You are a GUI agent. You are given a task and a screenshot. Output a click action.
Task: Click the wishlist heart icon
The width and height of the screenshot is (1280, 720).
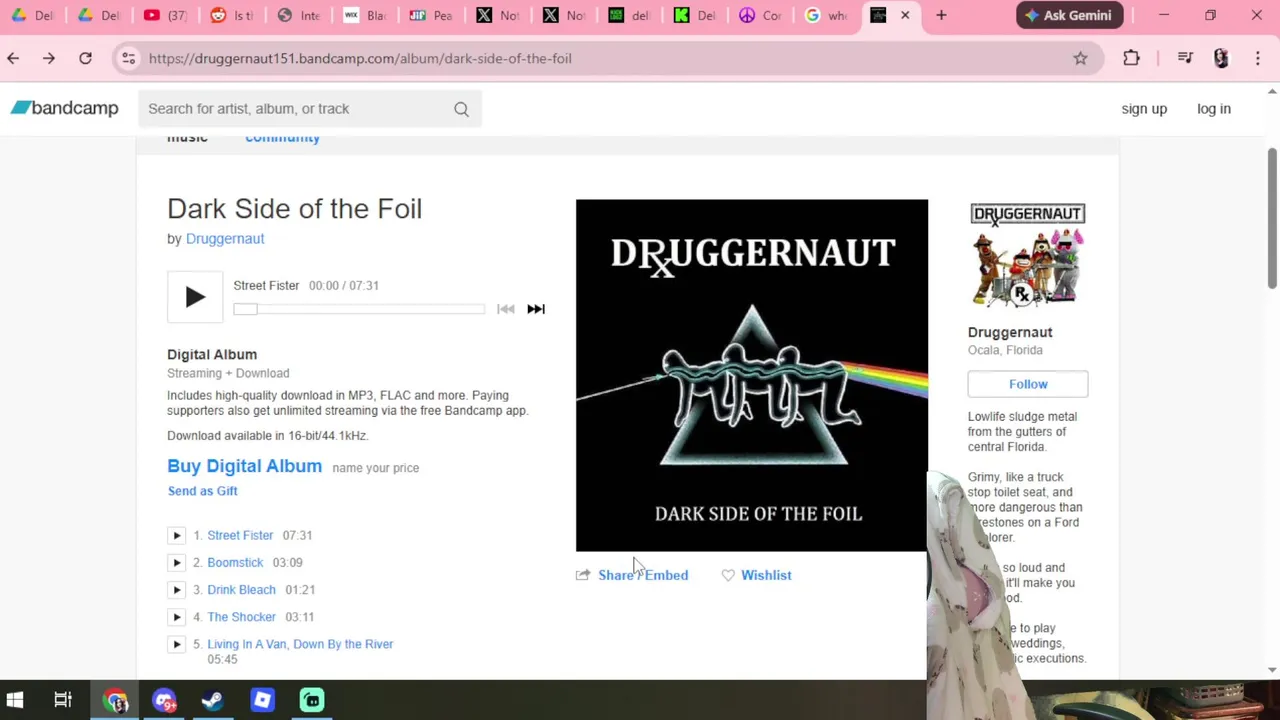728,575
